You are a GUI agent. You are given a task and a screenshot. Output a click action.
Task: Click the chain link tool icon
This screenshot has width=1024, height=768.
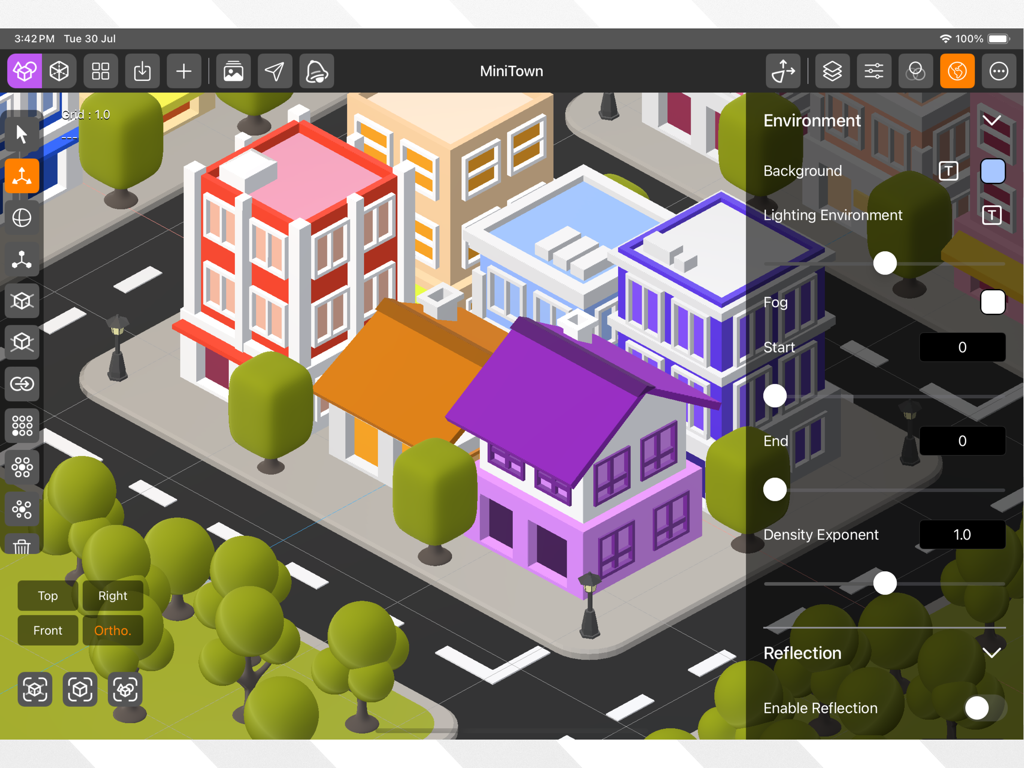pos(21,384)
